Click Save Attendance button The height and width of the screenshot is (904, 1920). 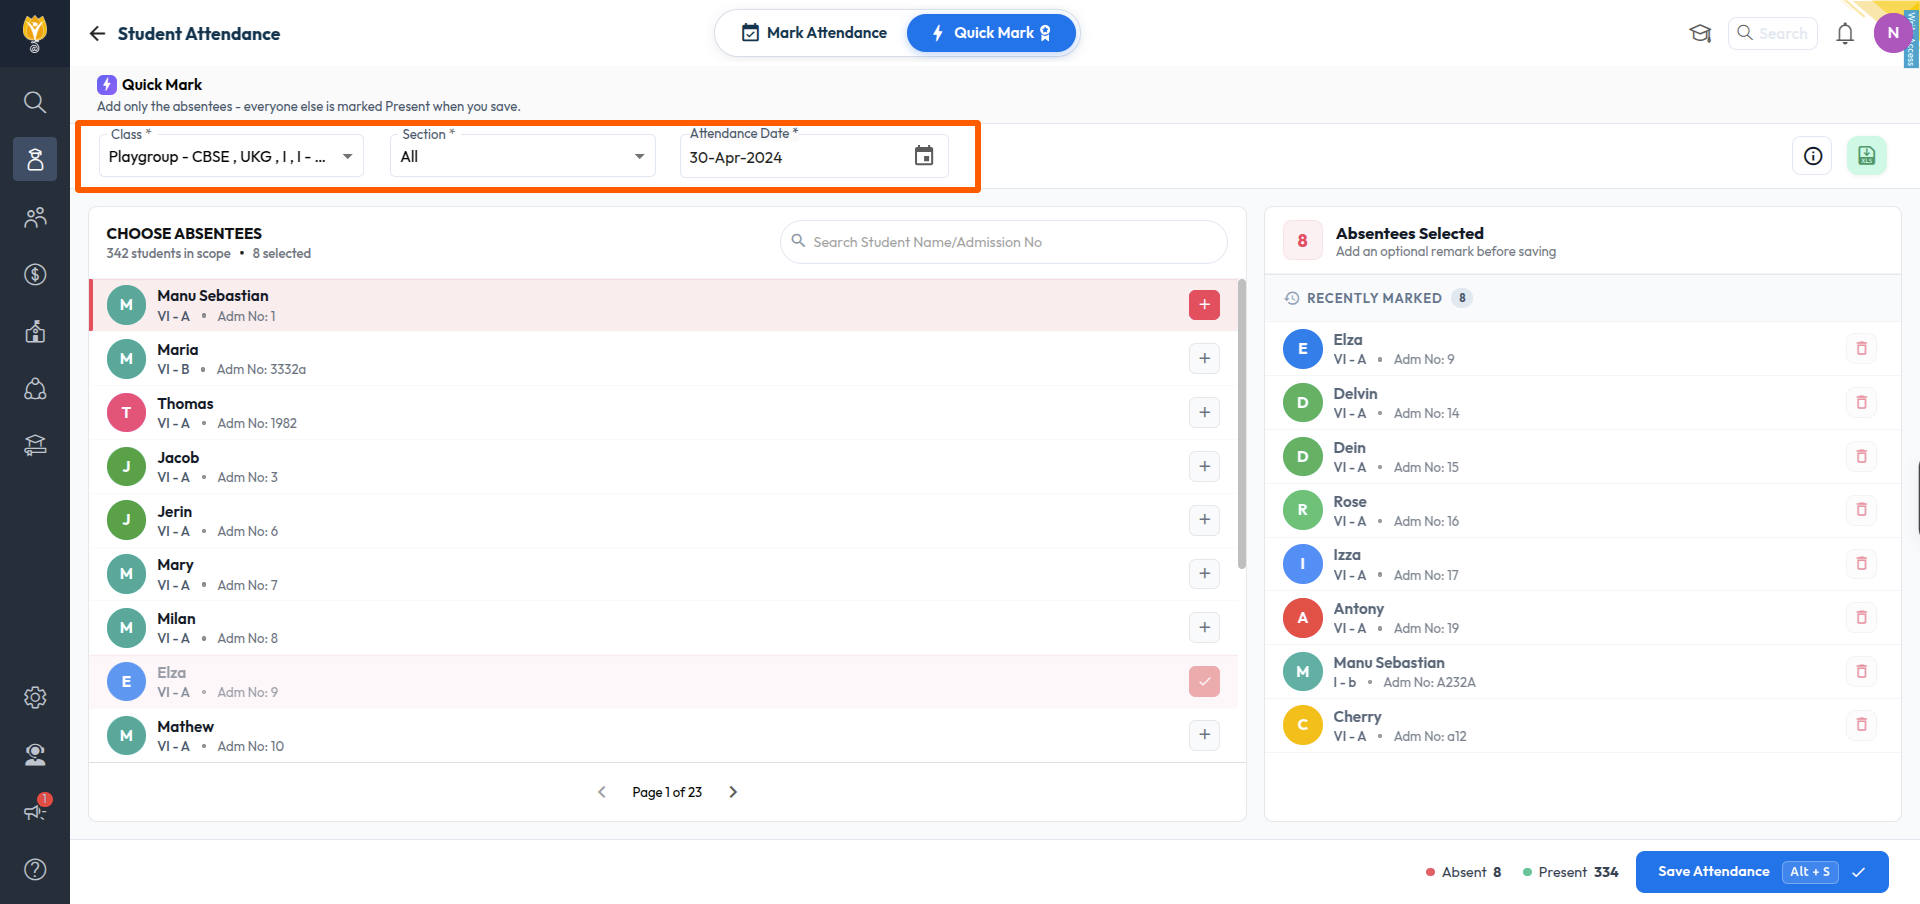click(x=1762, y=872)
